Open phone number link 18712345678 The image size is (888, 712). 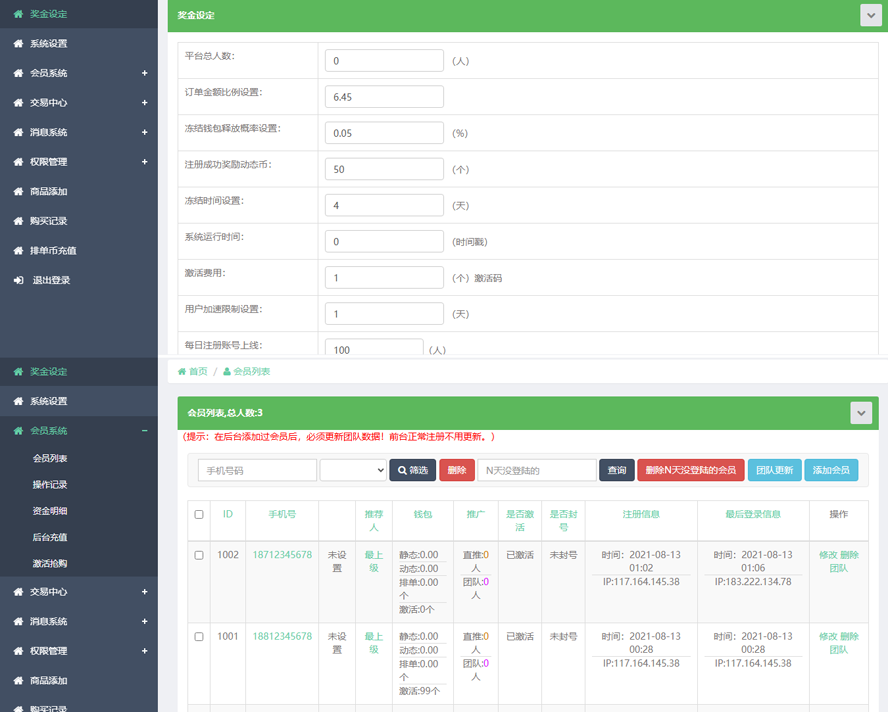tap(282, 555)
